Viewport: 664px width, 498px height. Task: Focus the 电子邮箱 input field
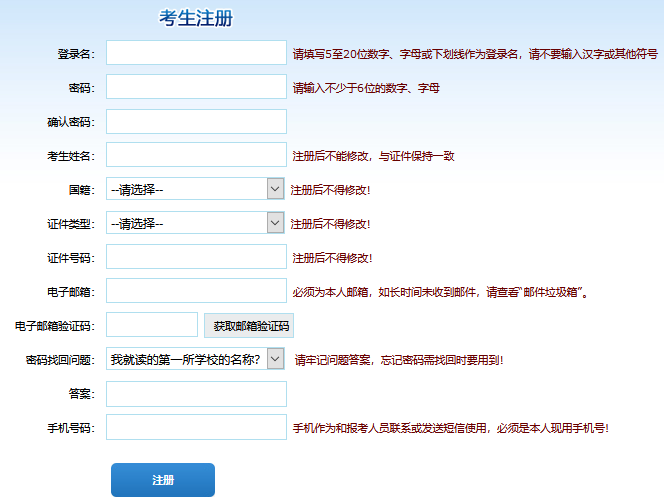pos(196,290)
